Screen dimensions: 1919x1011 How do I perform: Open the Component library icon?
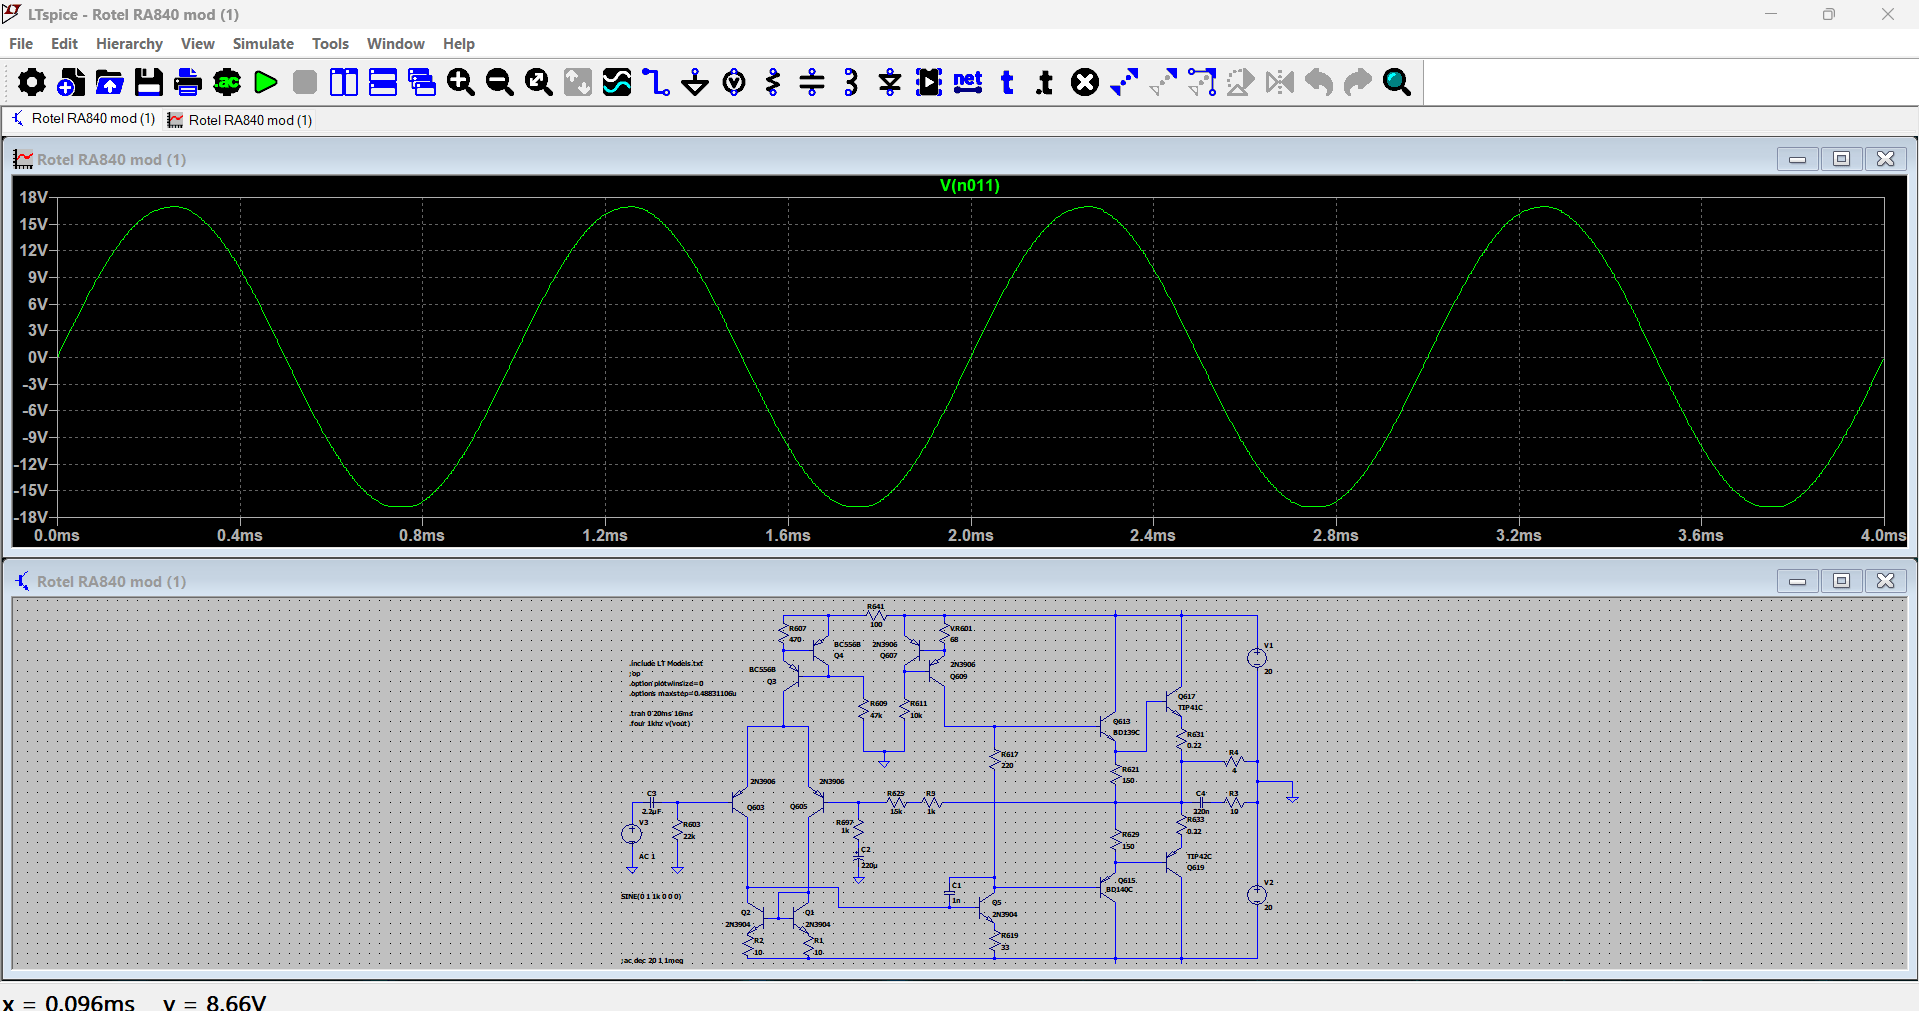[x=929, y=82]
